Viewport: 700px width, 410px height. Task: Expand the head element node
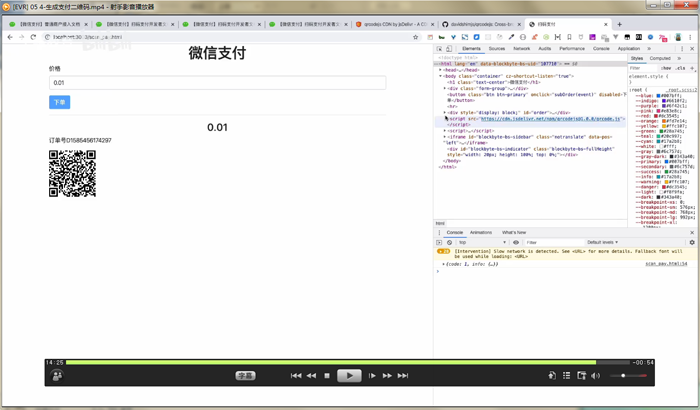coord(440,70)
